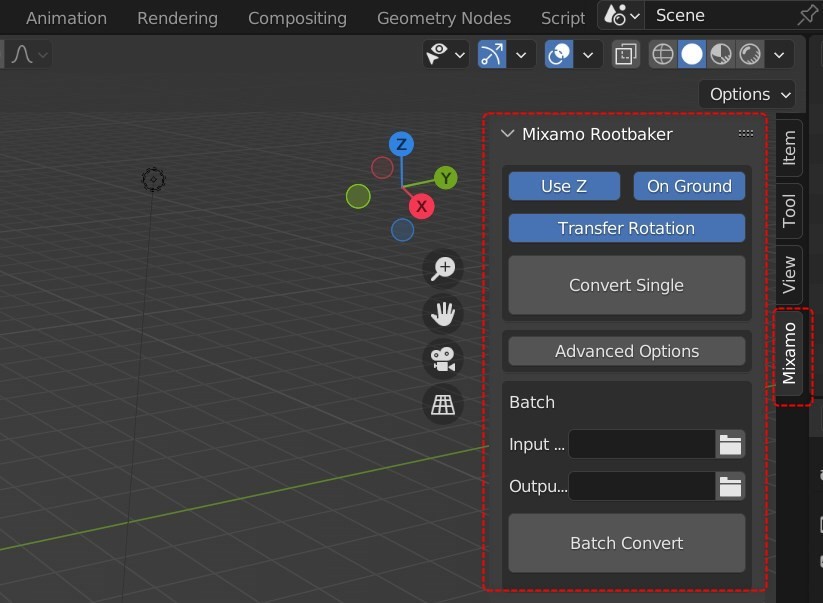Switch to the Compositing workspace tab
Screen dimensions: 823x603
[297, 18]
